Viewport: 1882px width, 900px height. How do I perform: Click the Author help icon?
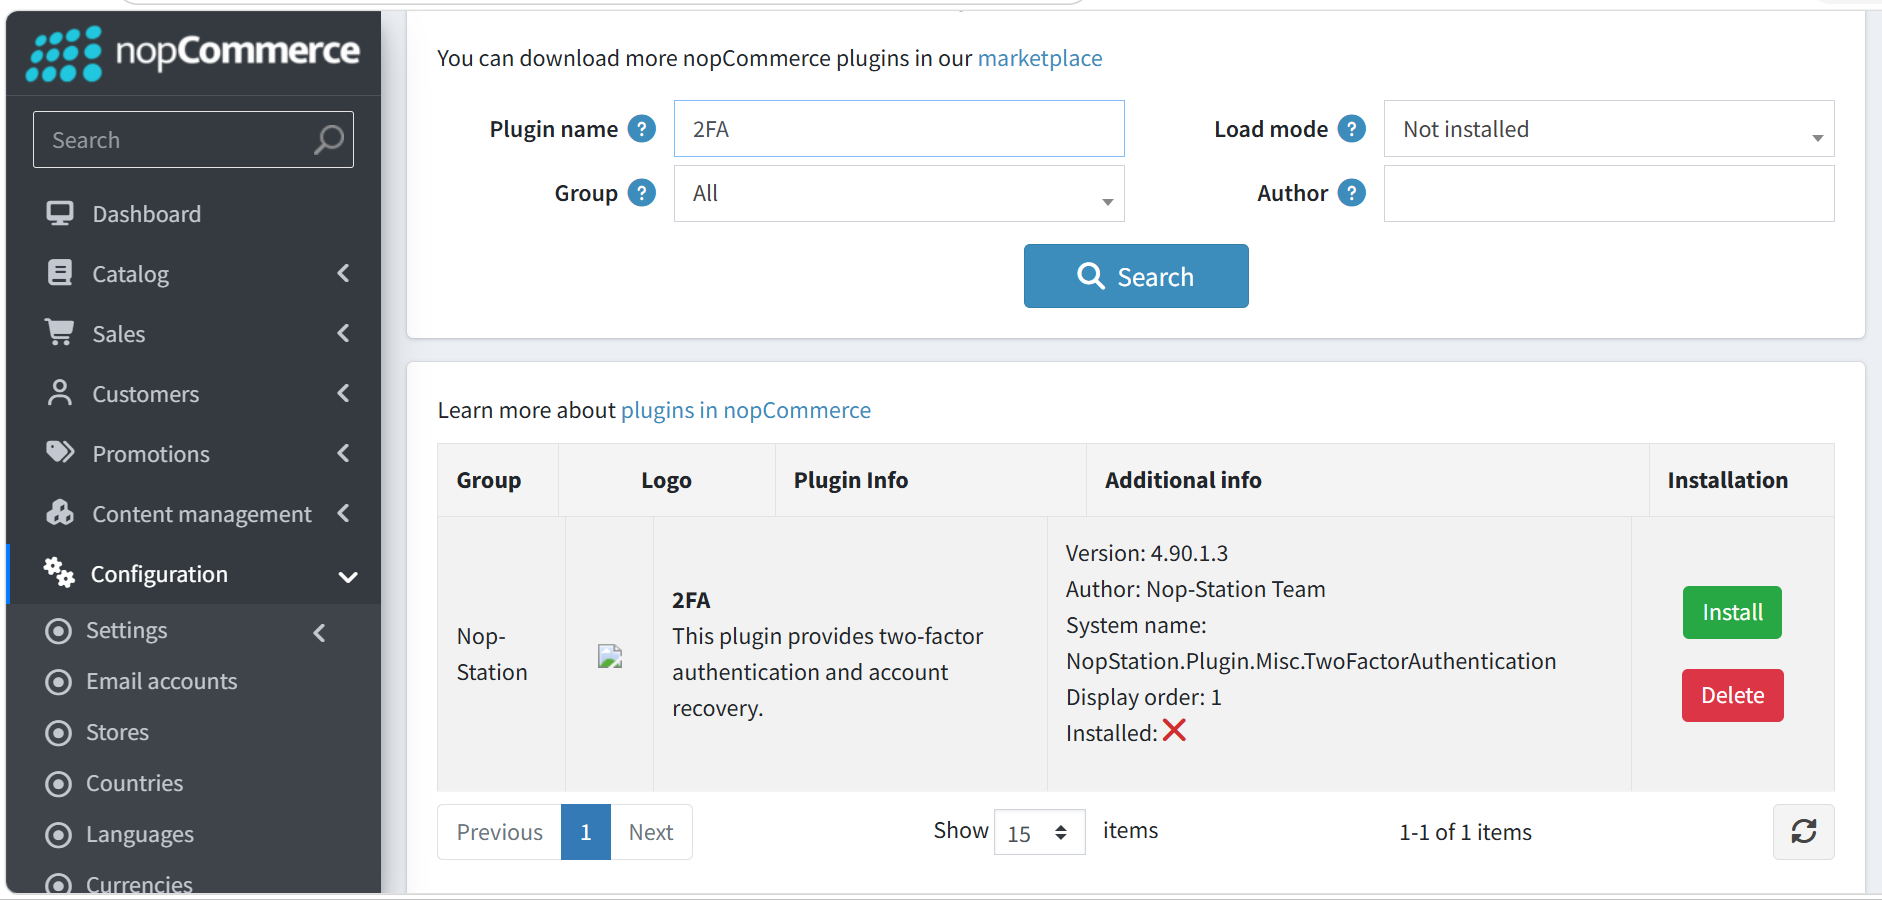tap(1352, 193)
